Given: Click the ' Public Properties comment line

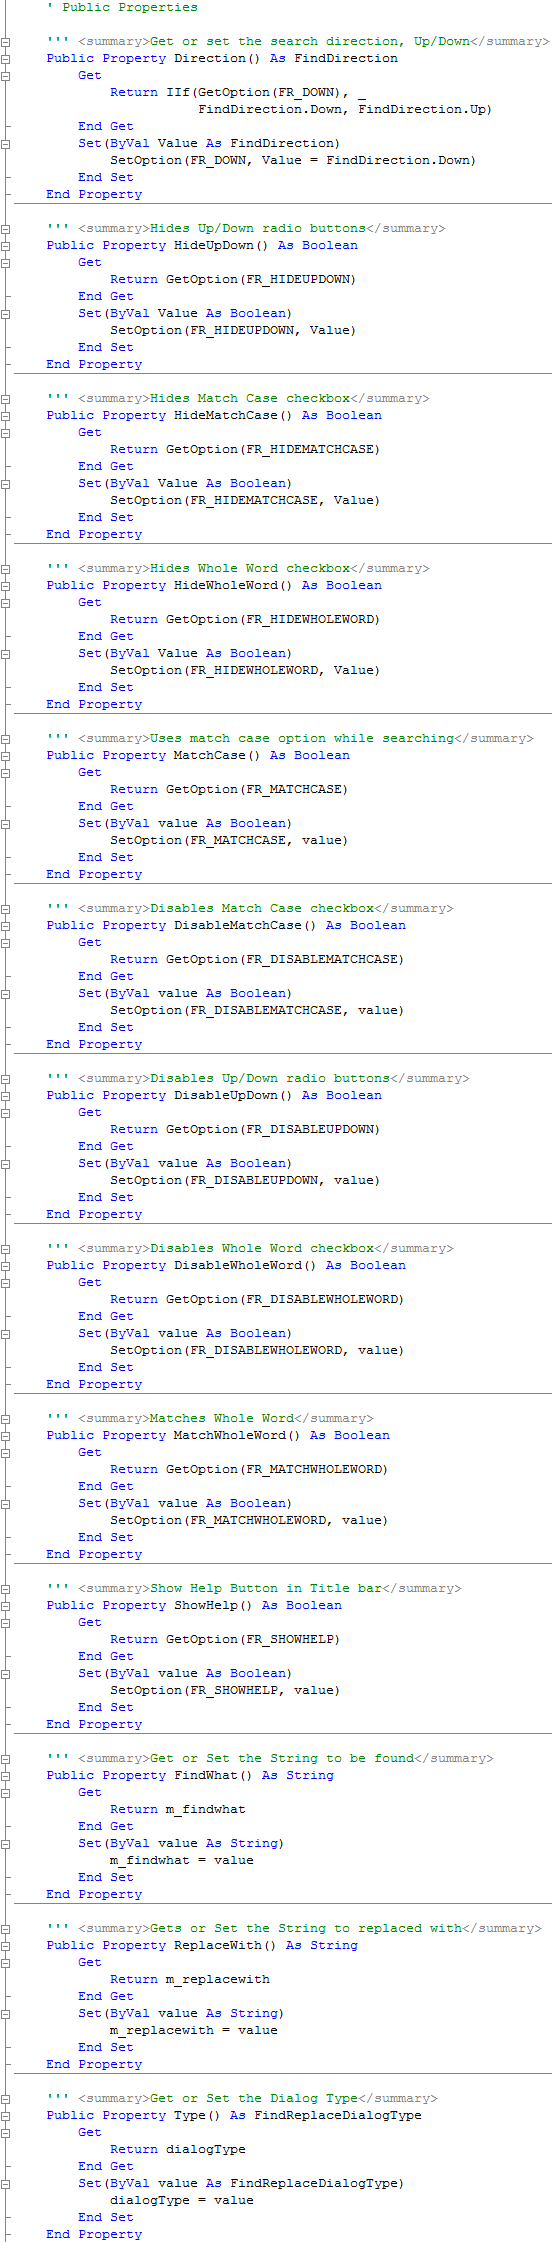Looking at the screenshot, I should click(x=122, y=7).
